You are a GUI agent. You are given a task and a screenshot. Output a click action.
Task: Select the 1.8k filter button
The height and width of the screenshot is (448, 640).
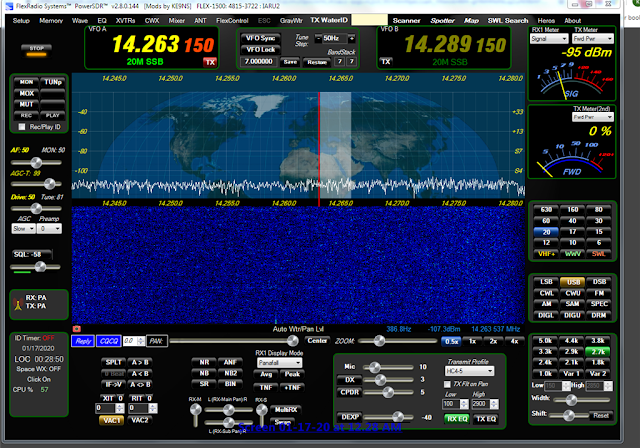(598, 363)
